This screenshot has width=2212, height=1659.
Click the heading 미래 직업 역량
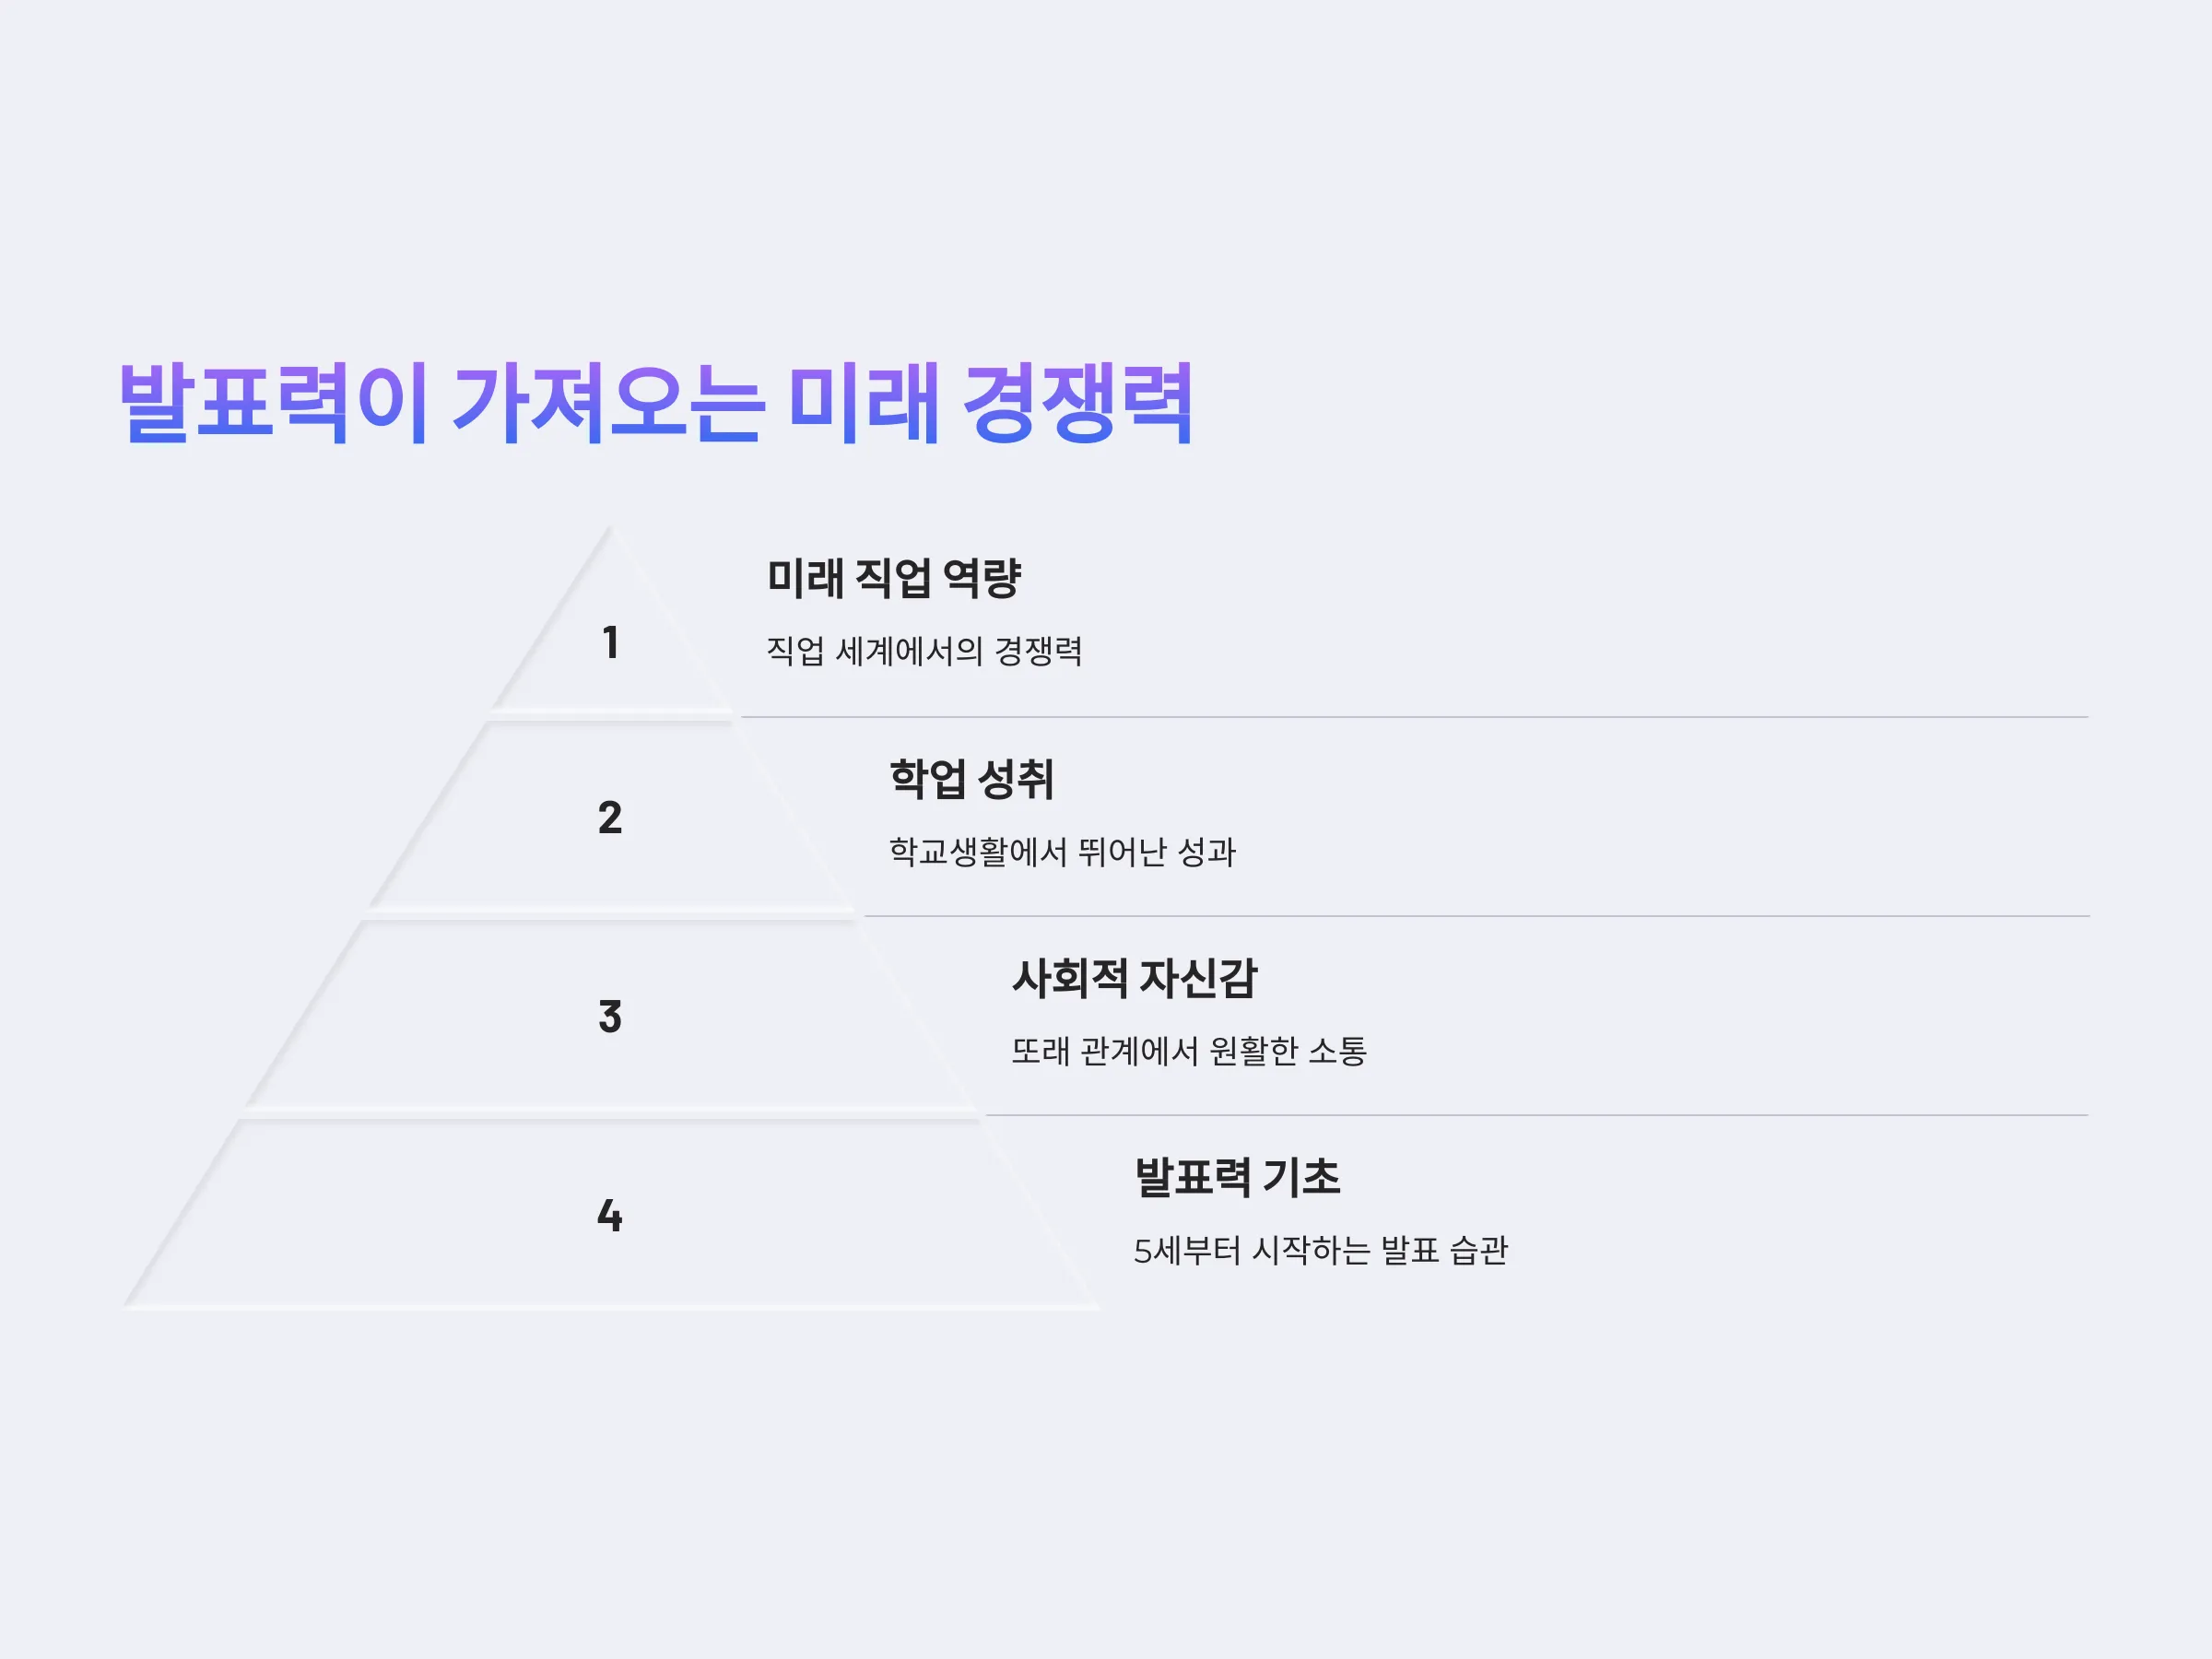pos(894,578)
